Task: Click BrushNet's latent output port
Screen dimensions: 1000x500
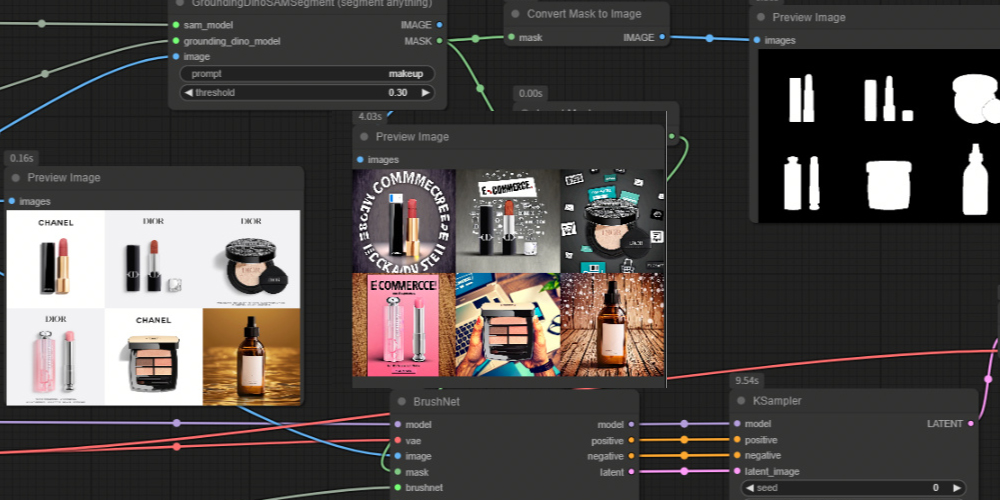Action: coord(631,472)
